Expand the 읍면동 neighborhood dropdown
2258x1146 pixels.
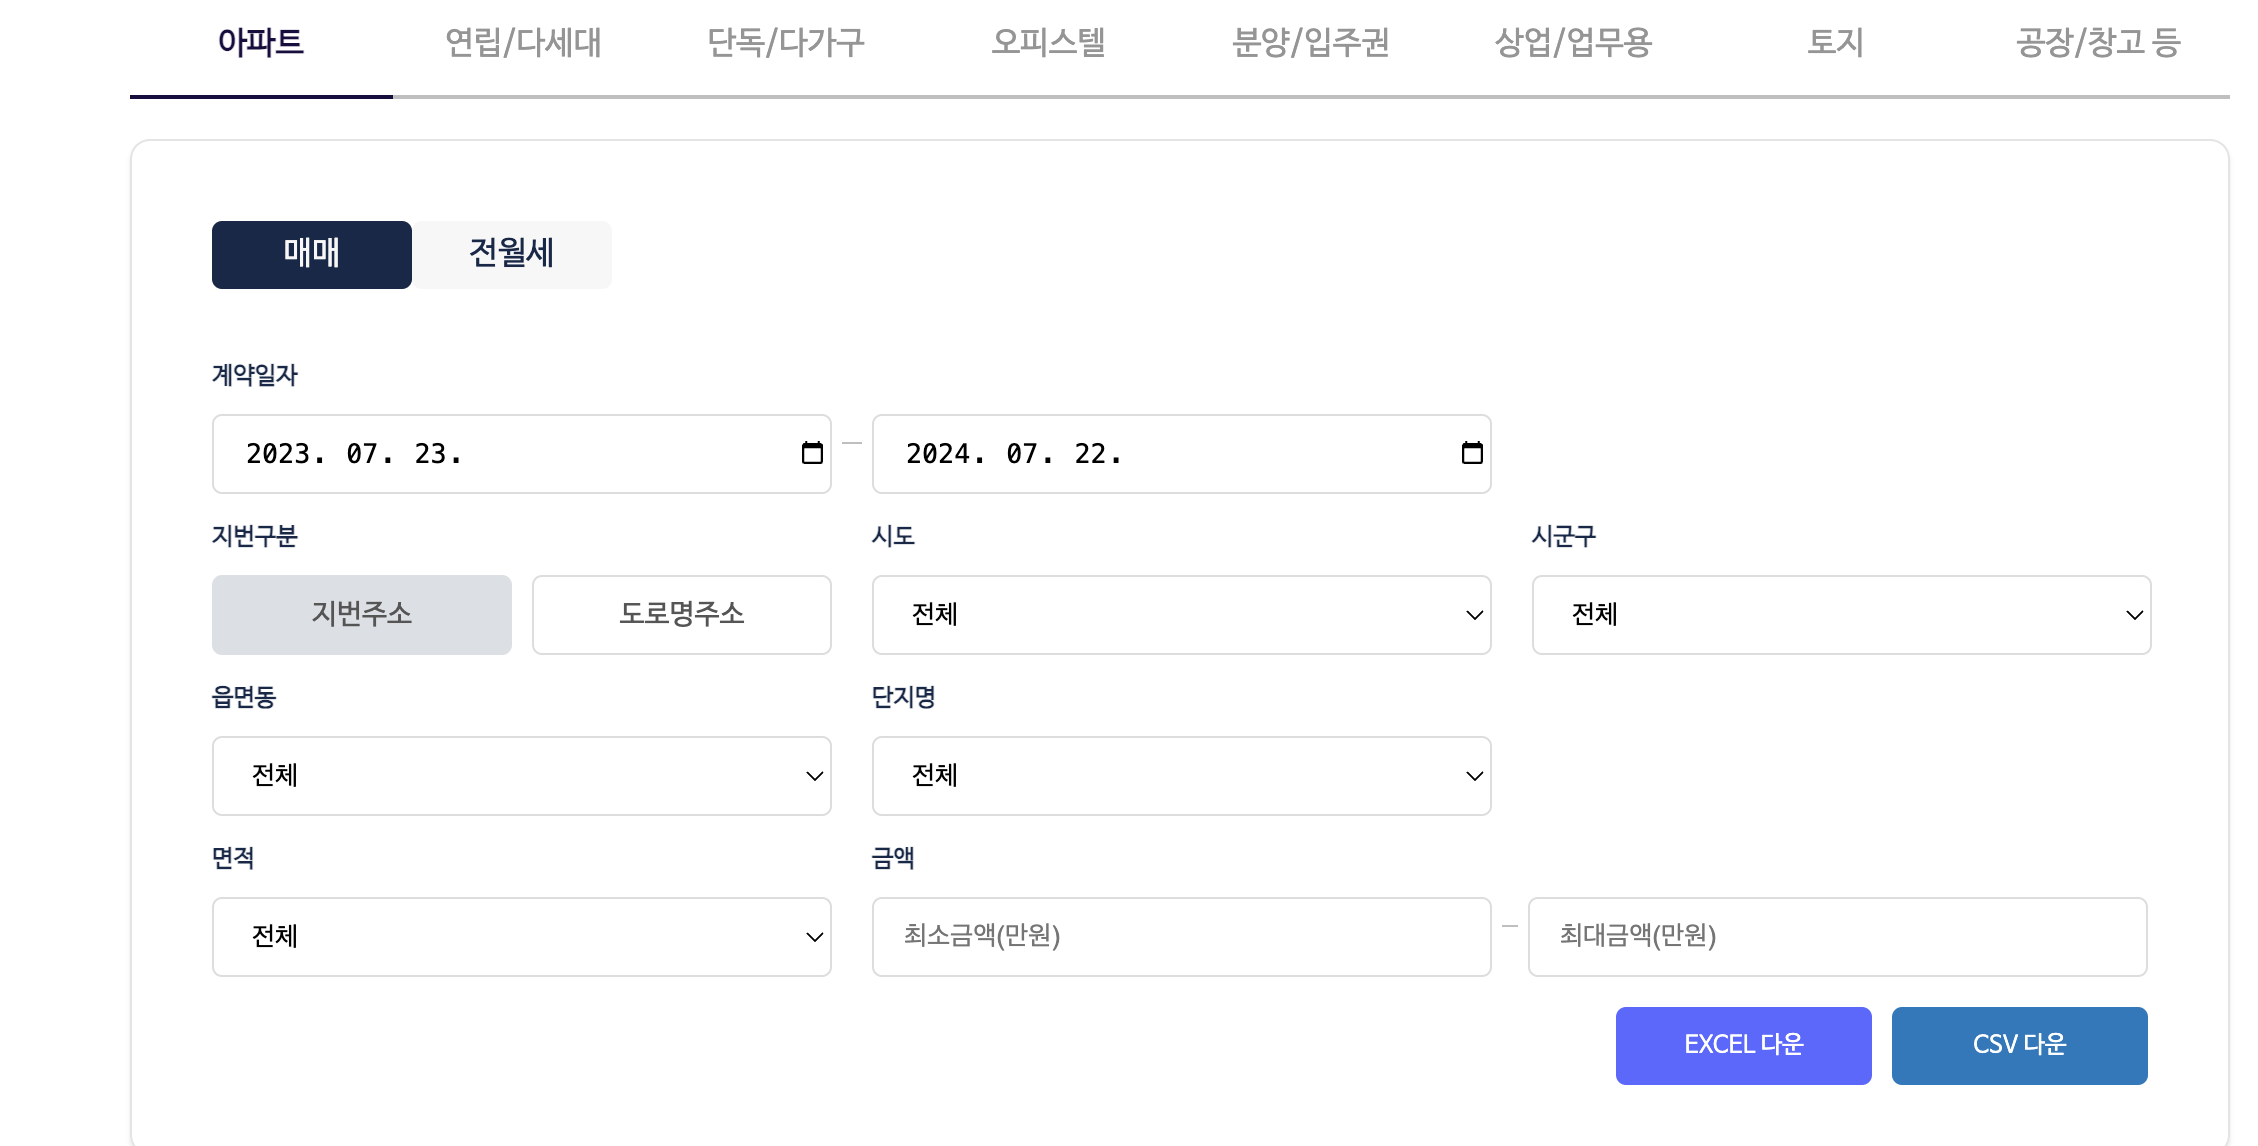point(521,776)
